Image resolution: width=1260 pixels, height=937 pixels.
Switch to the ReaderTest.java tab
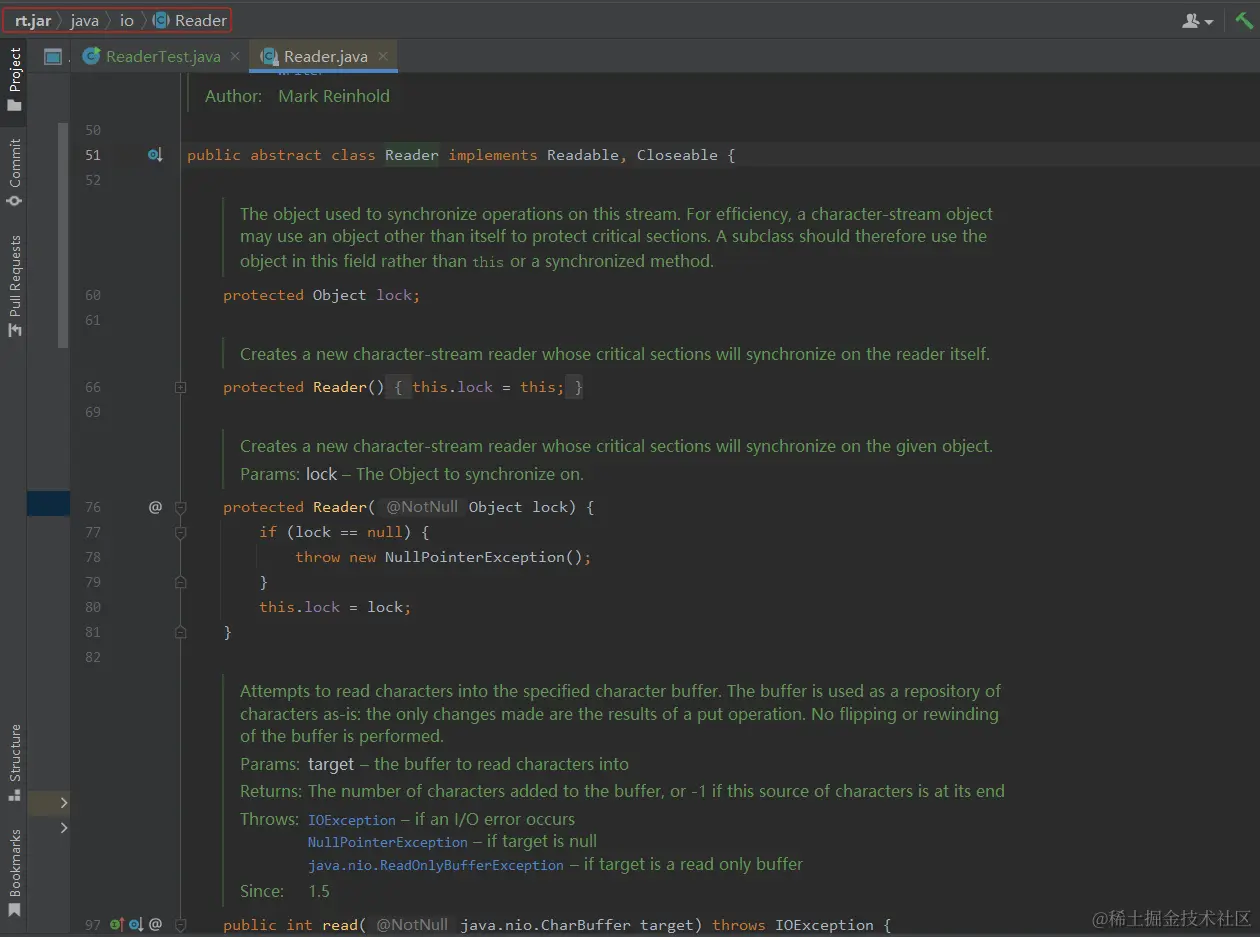tap(163, 56)
